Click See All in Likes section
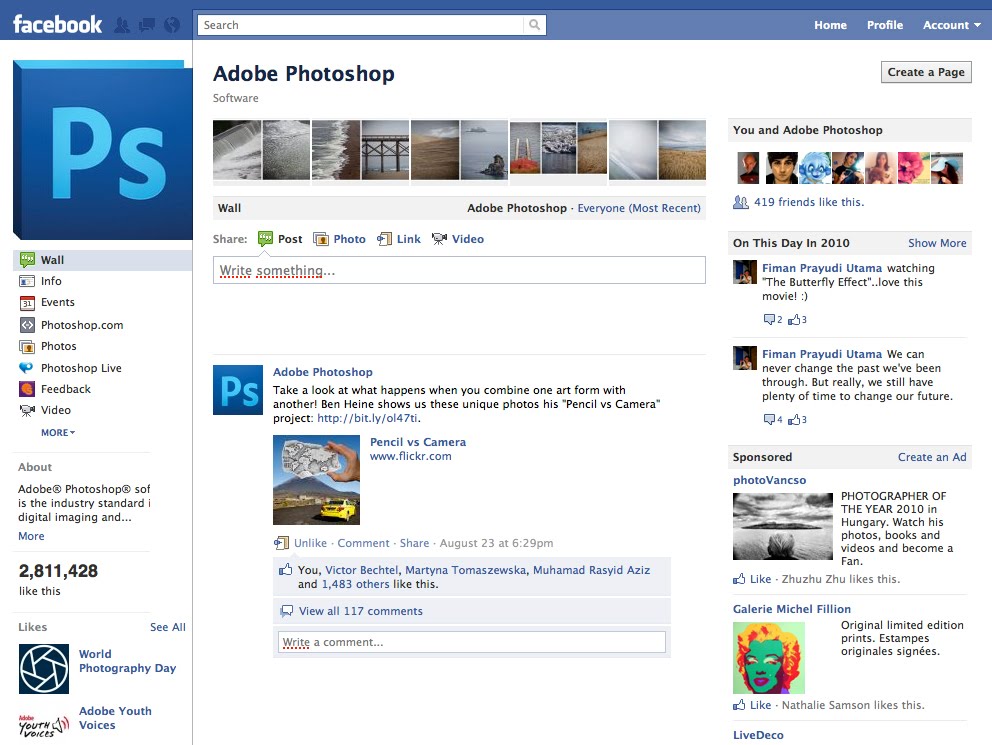Image resolution: width=992 pixels, height=745 pixels. (x=168, y=627)
